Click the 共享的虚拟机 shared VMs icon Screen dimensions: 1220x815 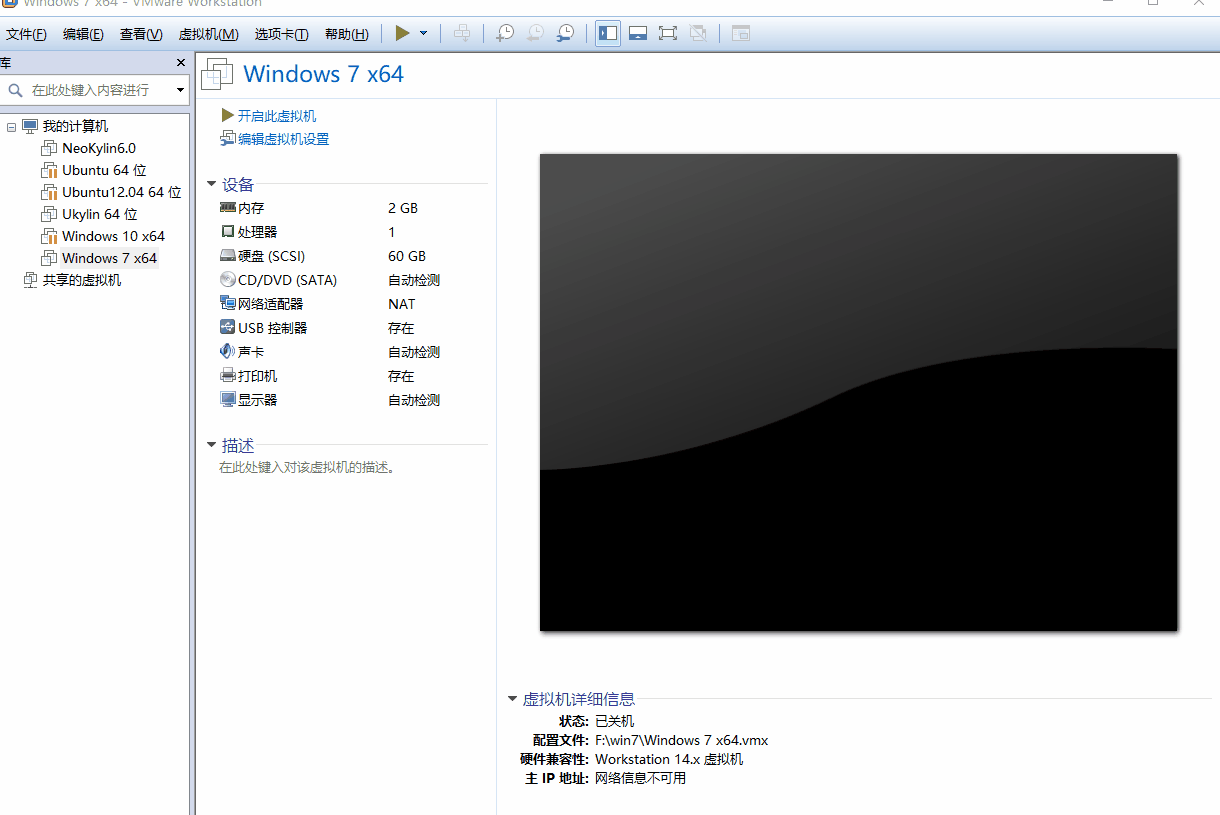pyautogui.click(x=30, y=280)
